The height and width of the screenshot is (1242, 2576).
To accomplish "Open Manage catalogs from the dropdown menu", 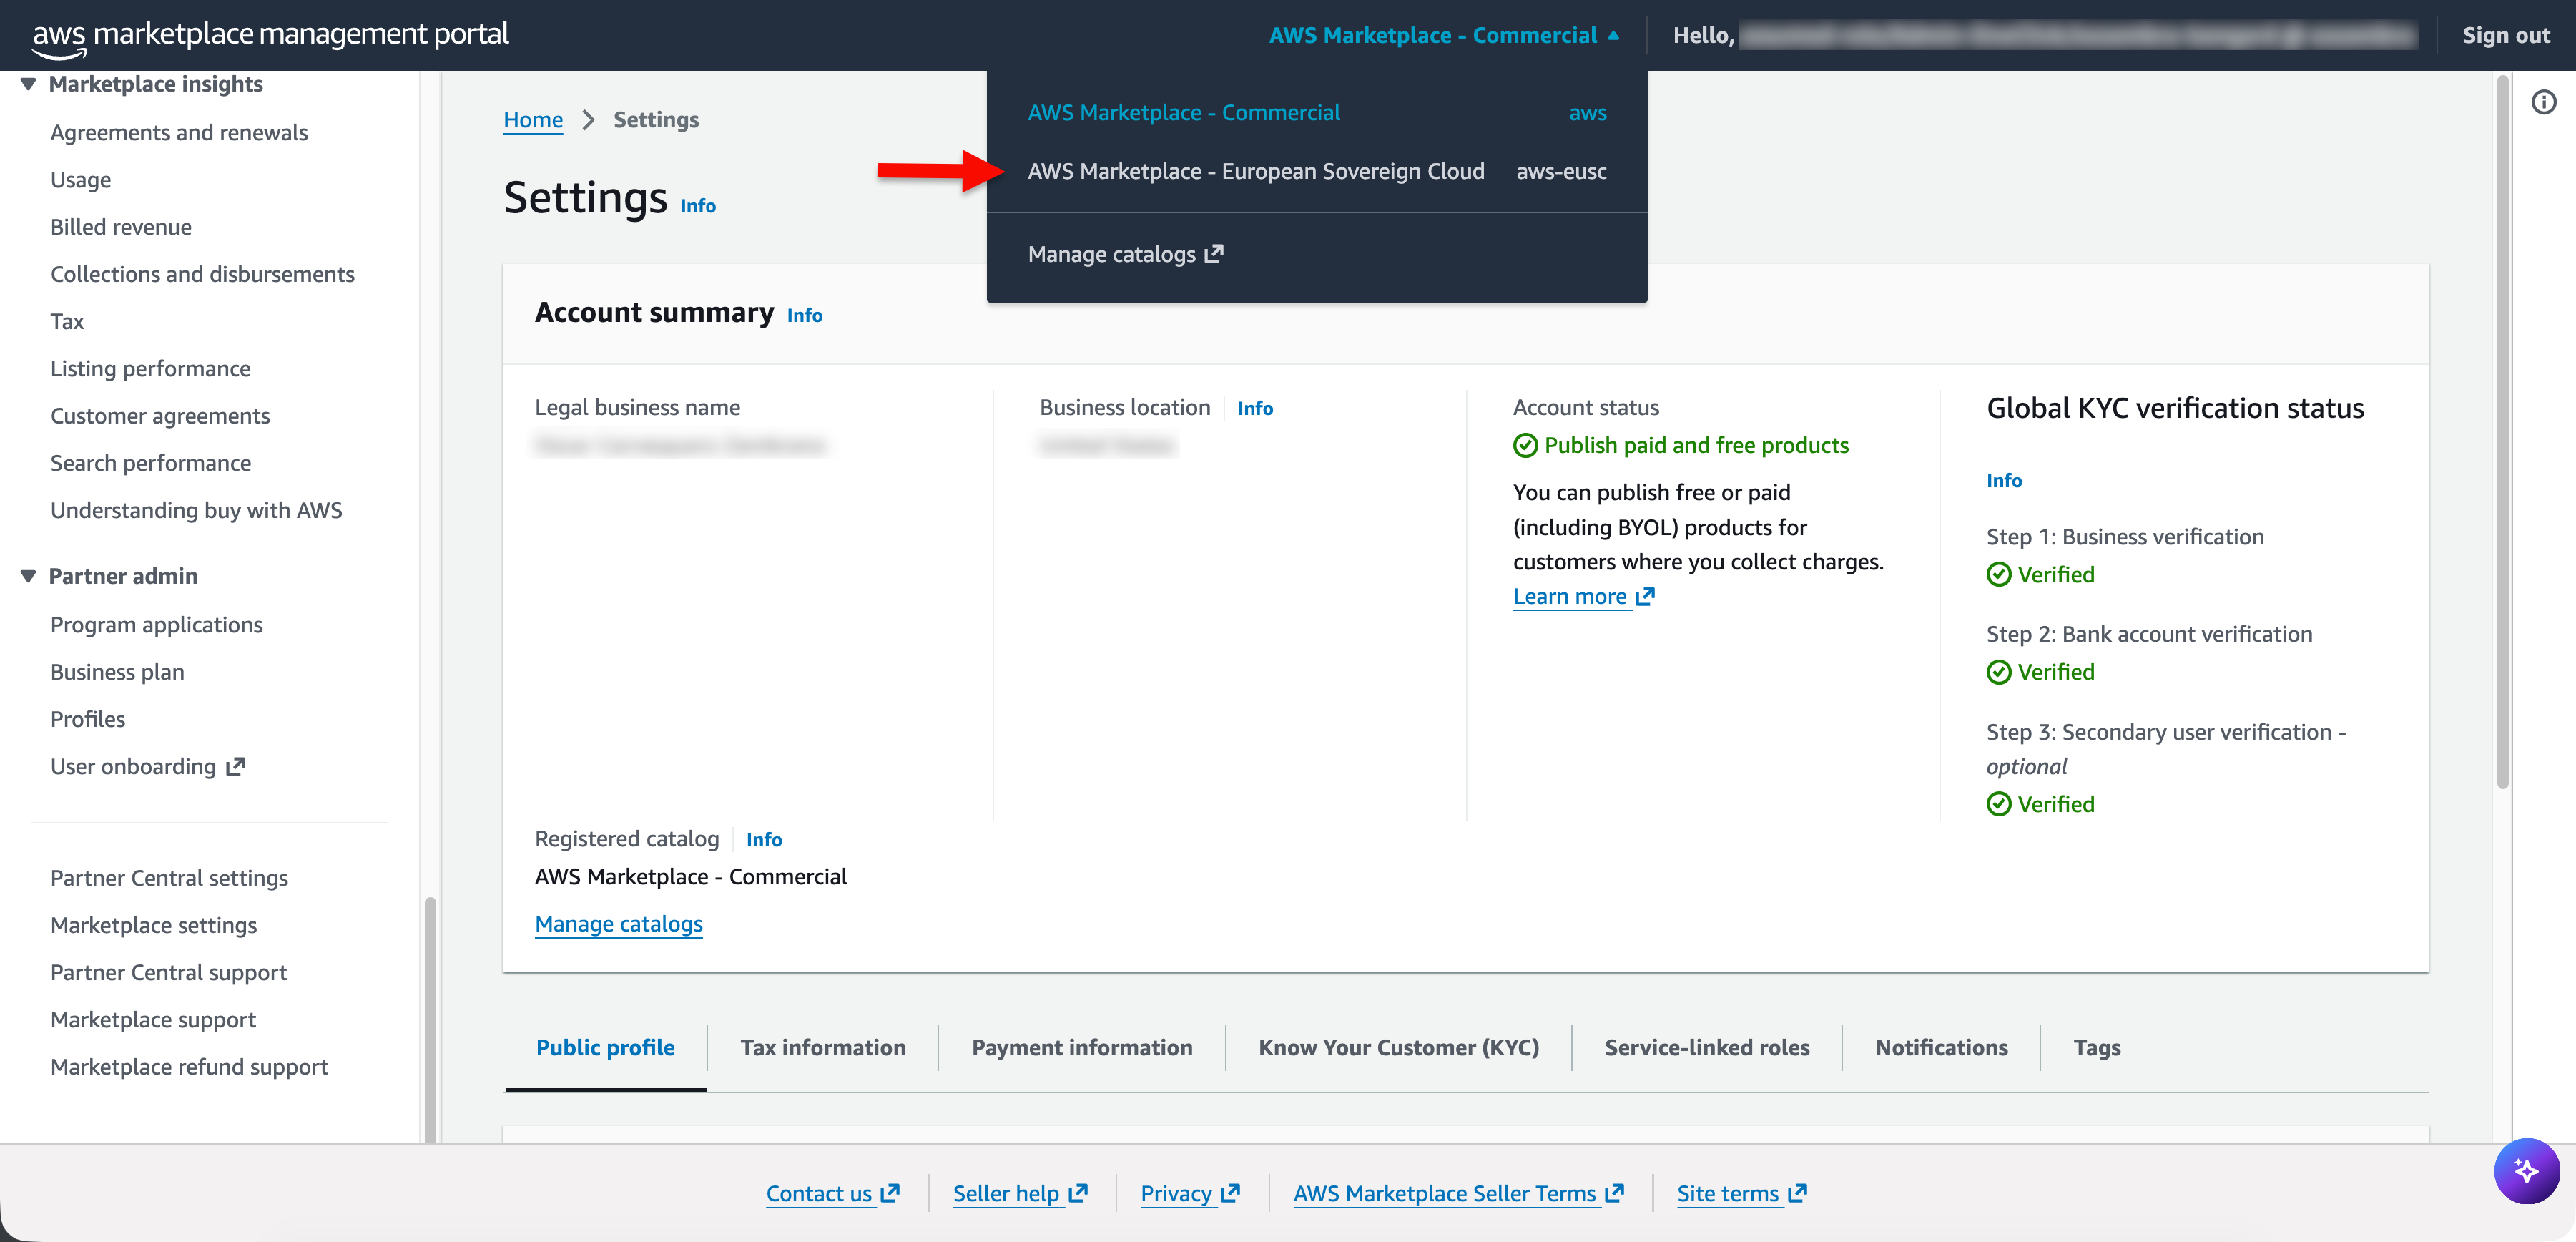I will point(1125,254).
